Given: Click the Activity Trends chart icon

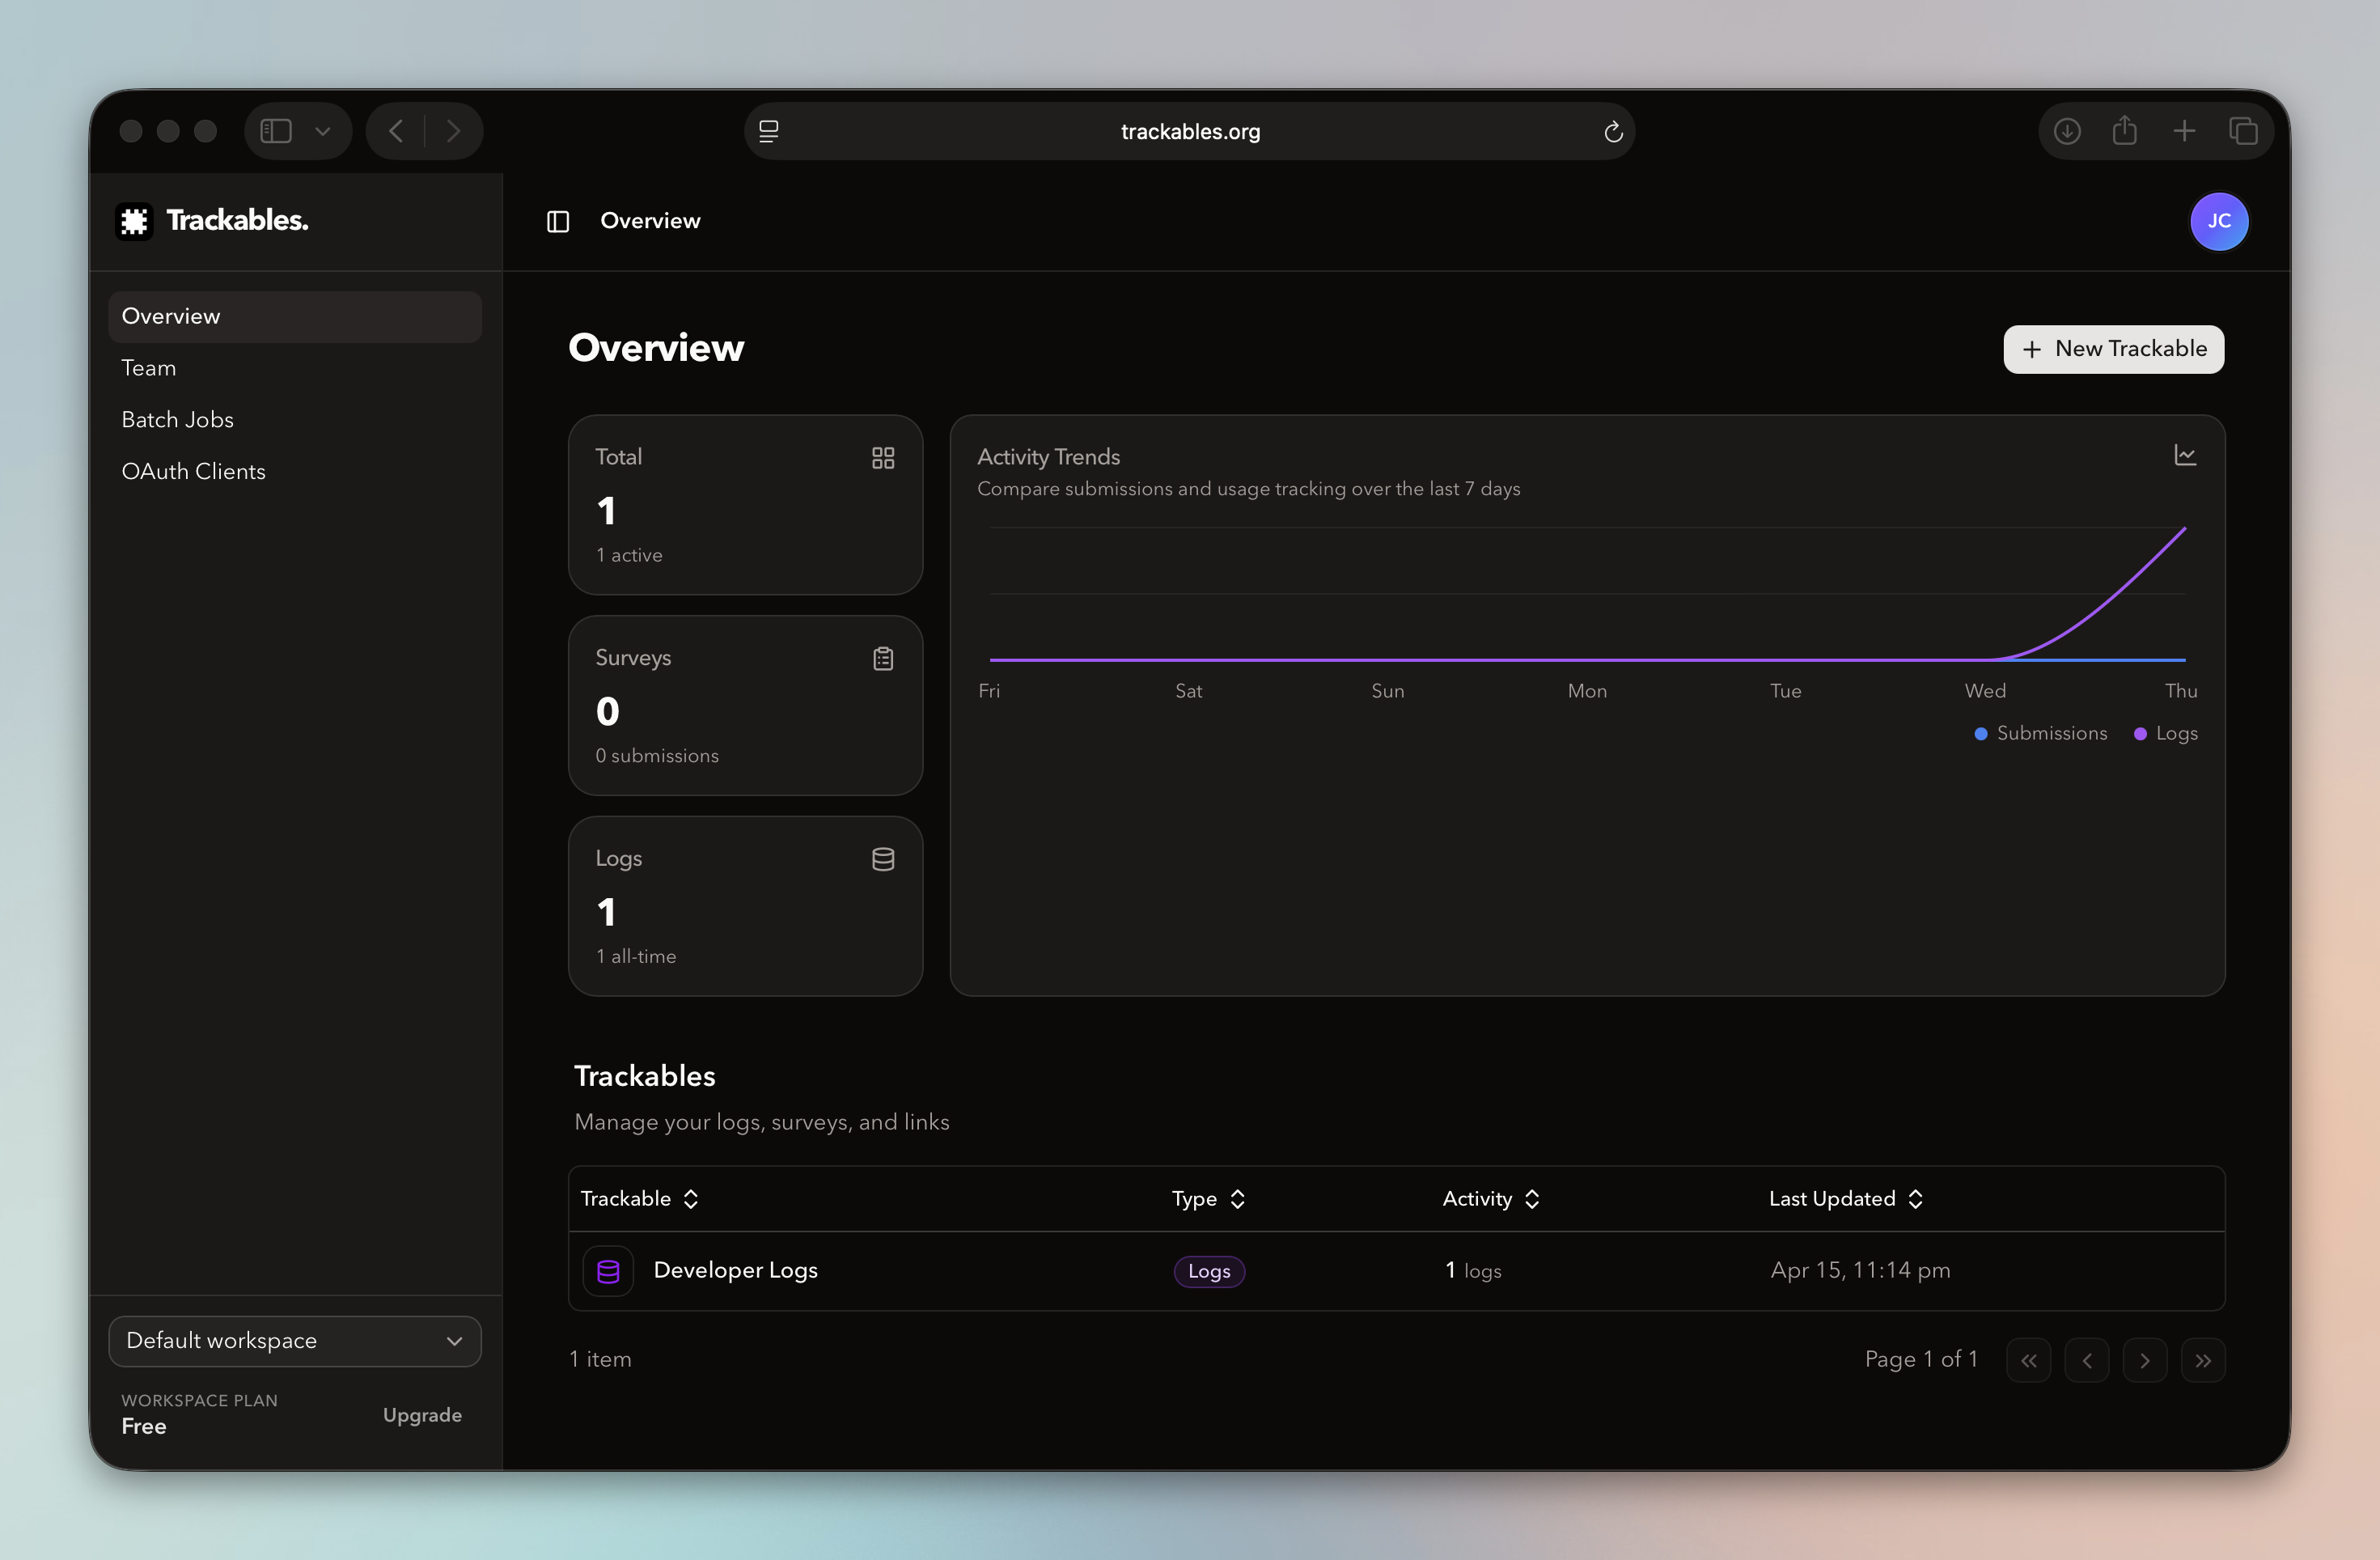Looking at the screenshot, I should pyautogui.click(x=2185, y=456).
